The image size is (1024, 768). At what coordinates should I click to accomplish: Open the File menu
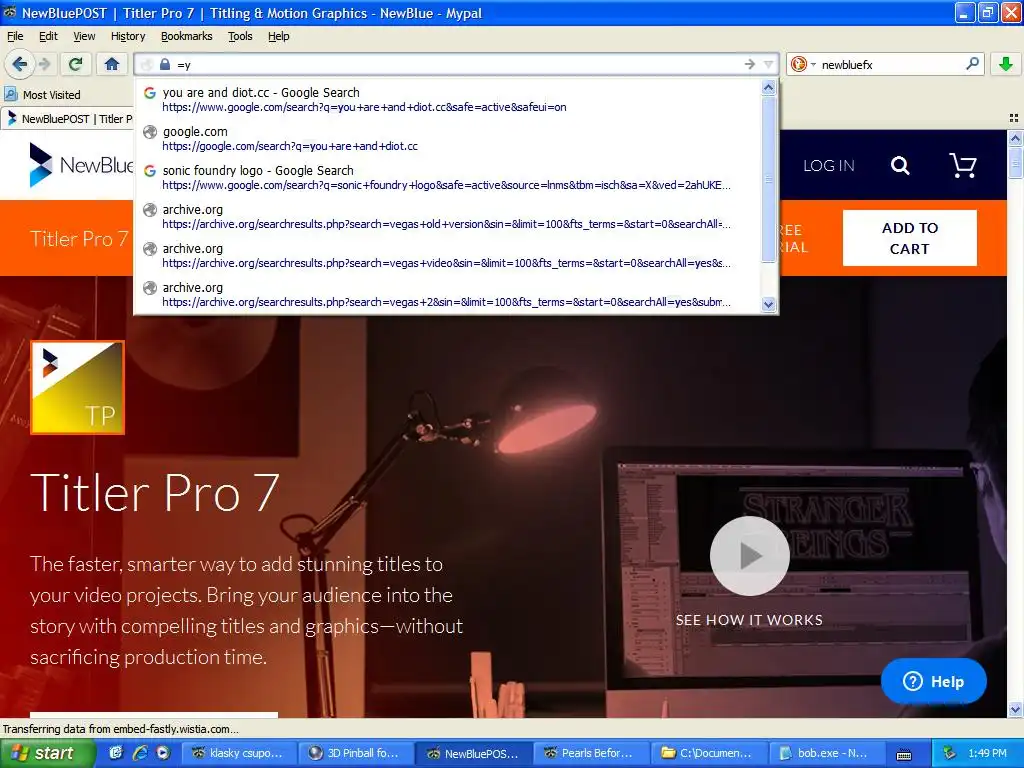[x=15, y=36]
